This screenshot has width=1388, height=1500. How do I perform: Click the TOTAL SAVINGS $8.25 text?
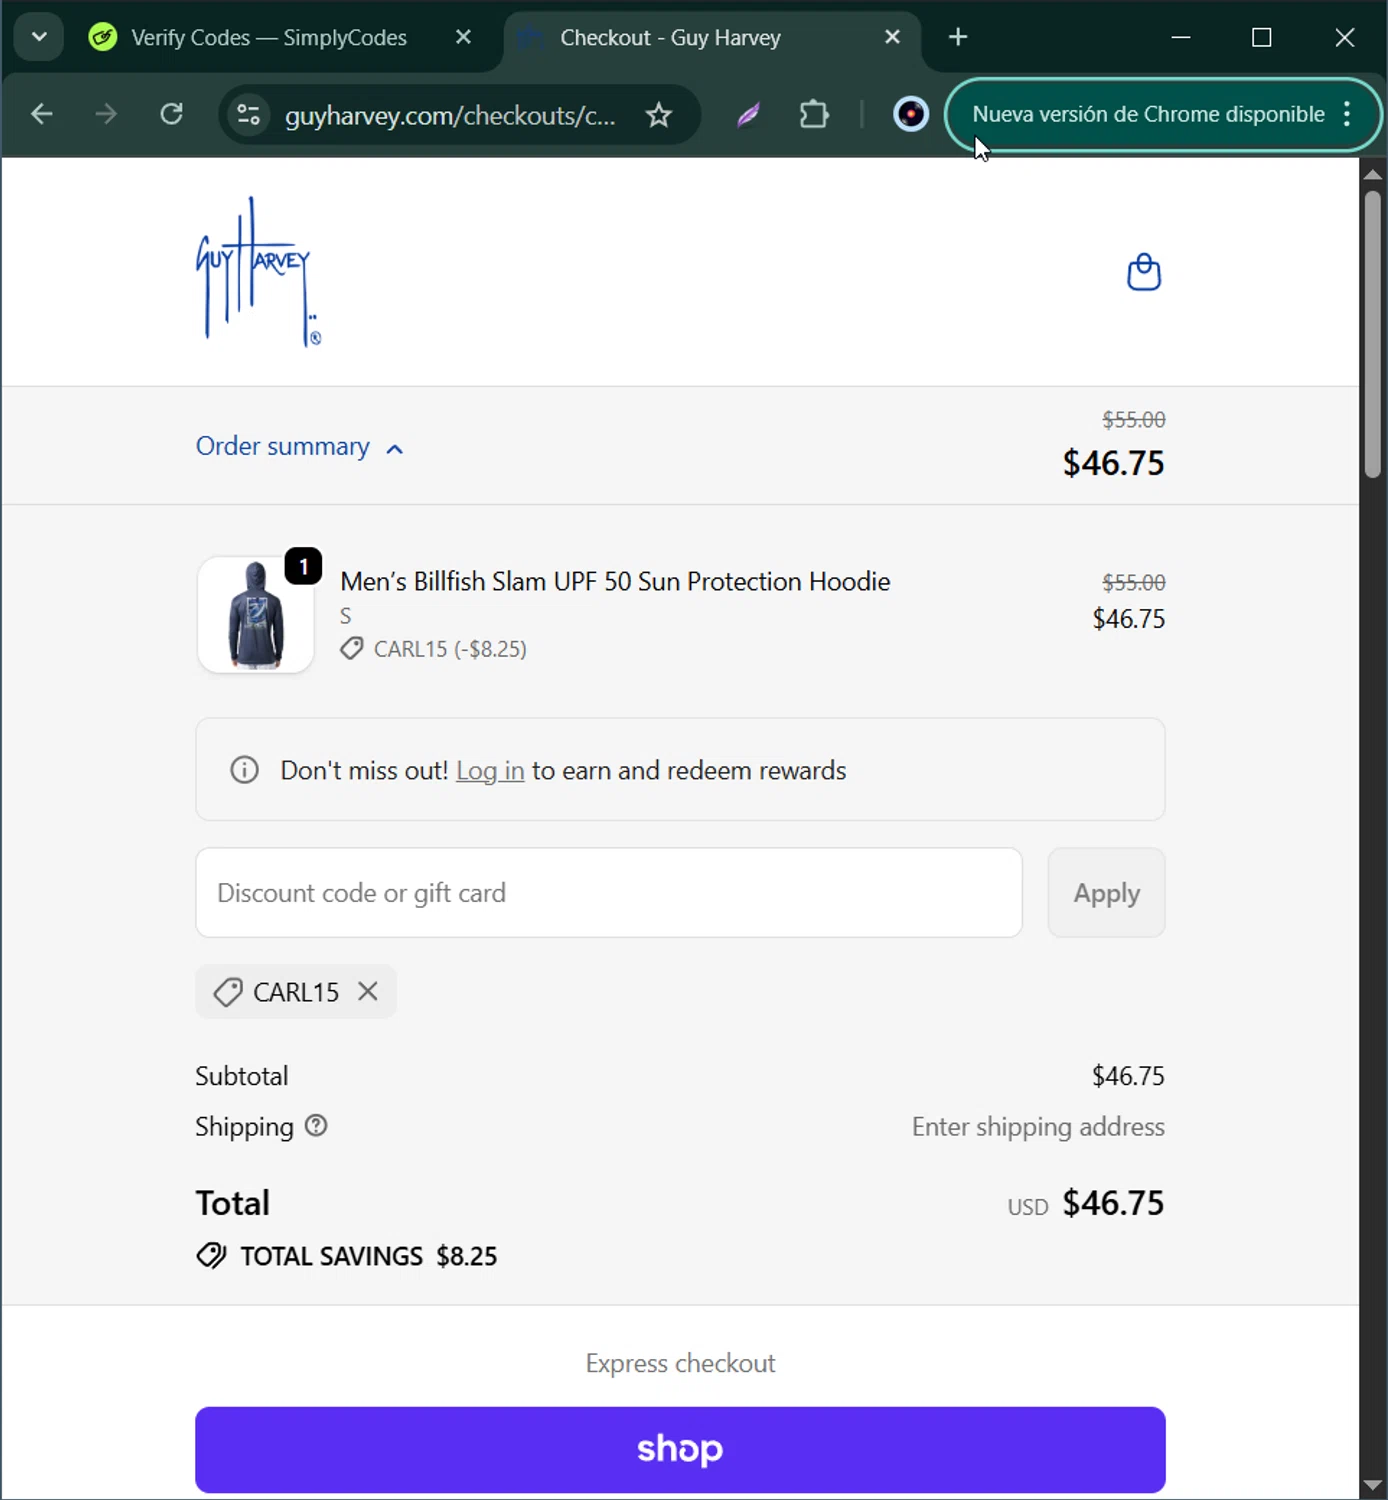(369, 1256)
